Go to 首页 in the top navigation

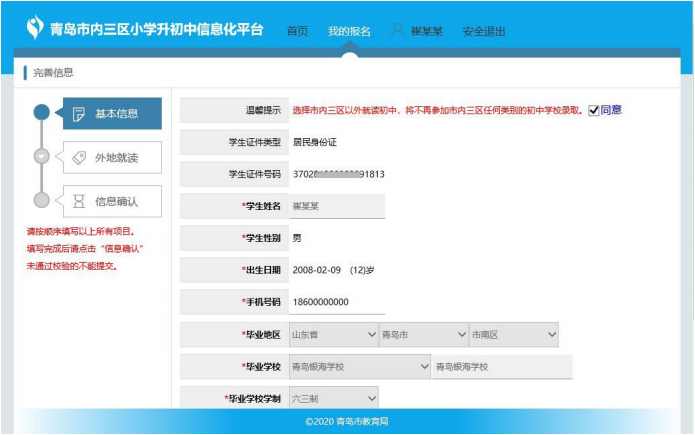pos(297,31)
